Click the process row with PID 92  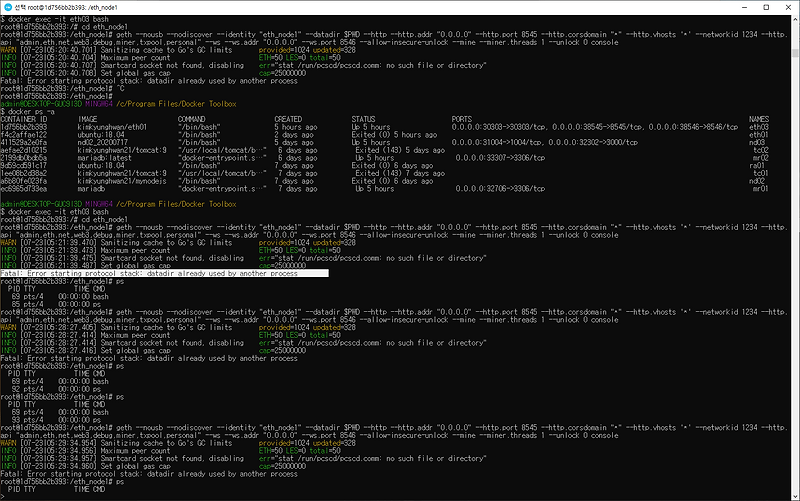(x=55, y=389)
